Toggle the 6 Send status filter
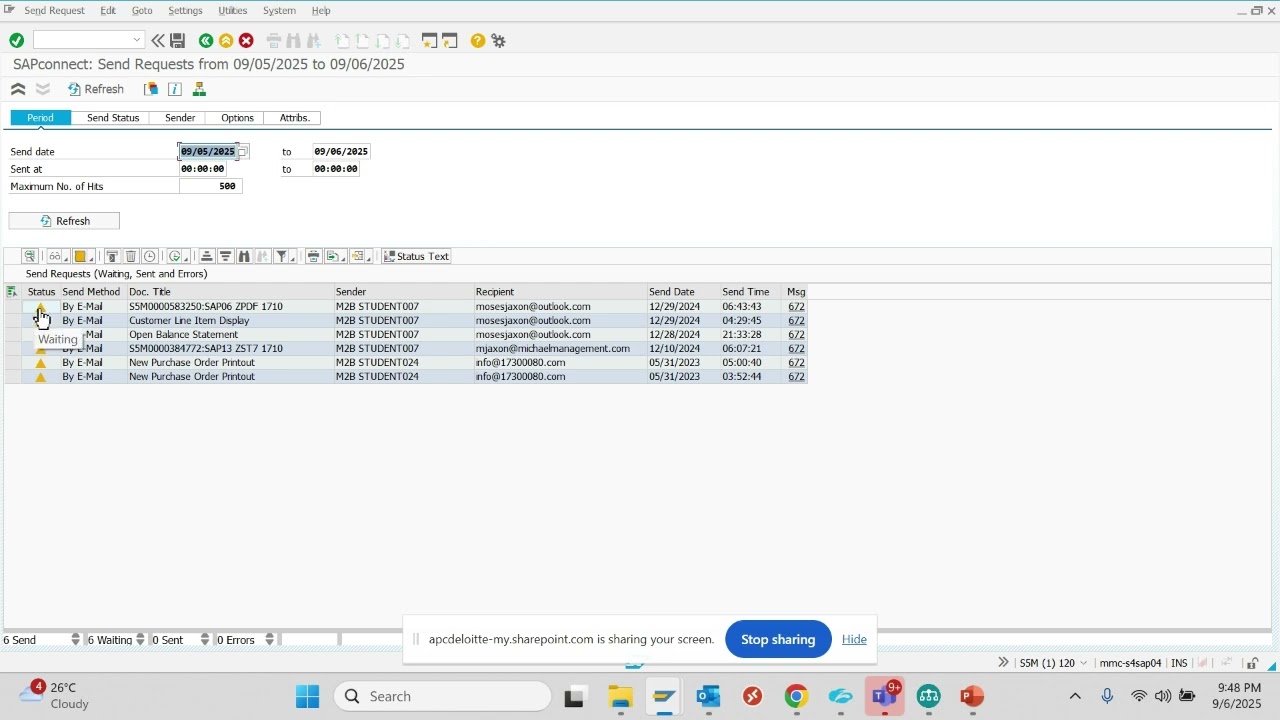1280x720 pixels. pos(42,640)
